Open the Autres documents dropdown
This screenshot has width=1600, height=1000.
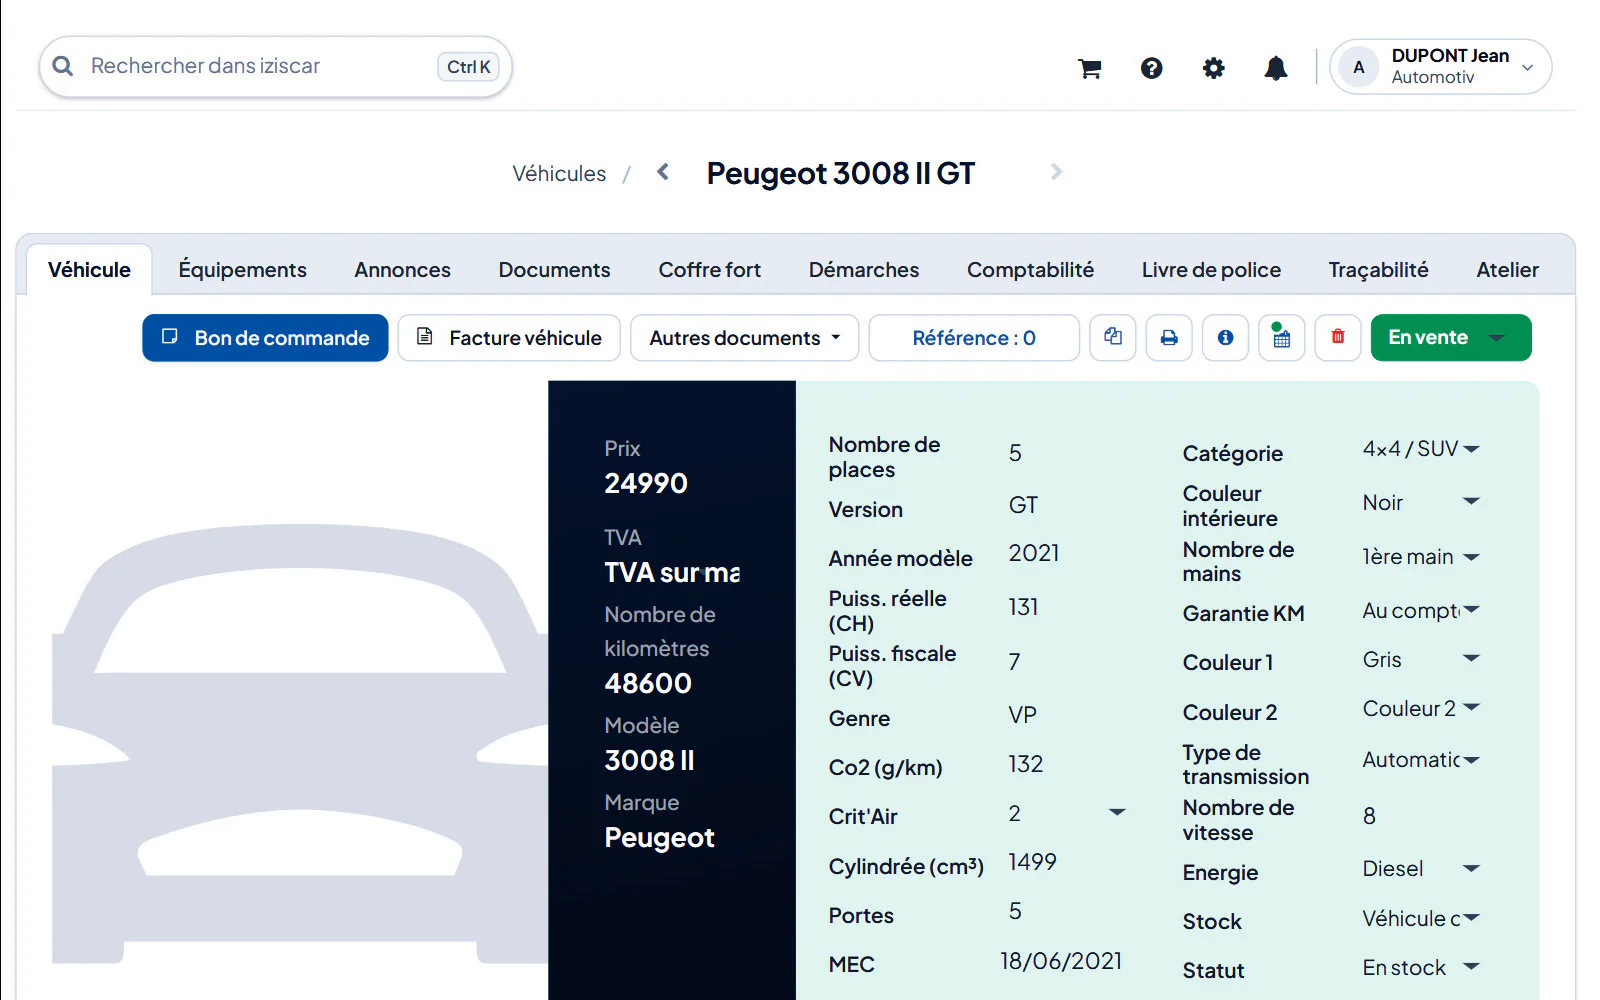[744, 338]
